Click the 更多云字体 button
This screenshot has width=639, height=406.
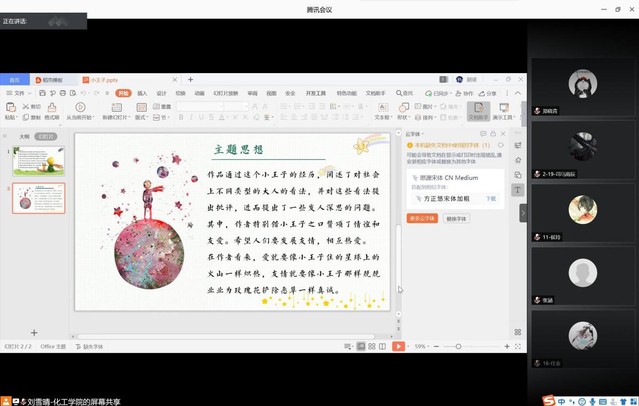pyautogui.click(x=422, y=218)
